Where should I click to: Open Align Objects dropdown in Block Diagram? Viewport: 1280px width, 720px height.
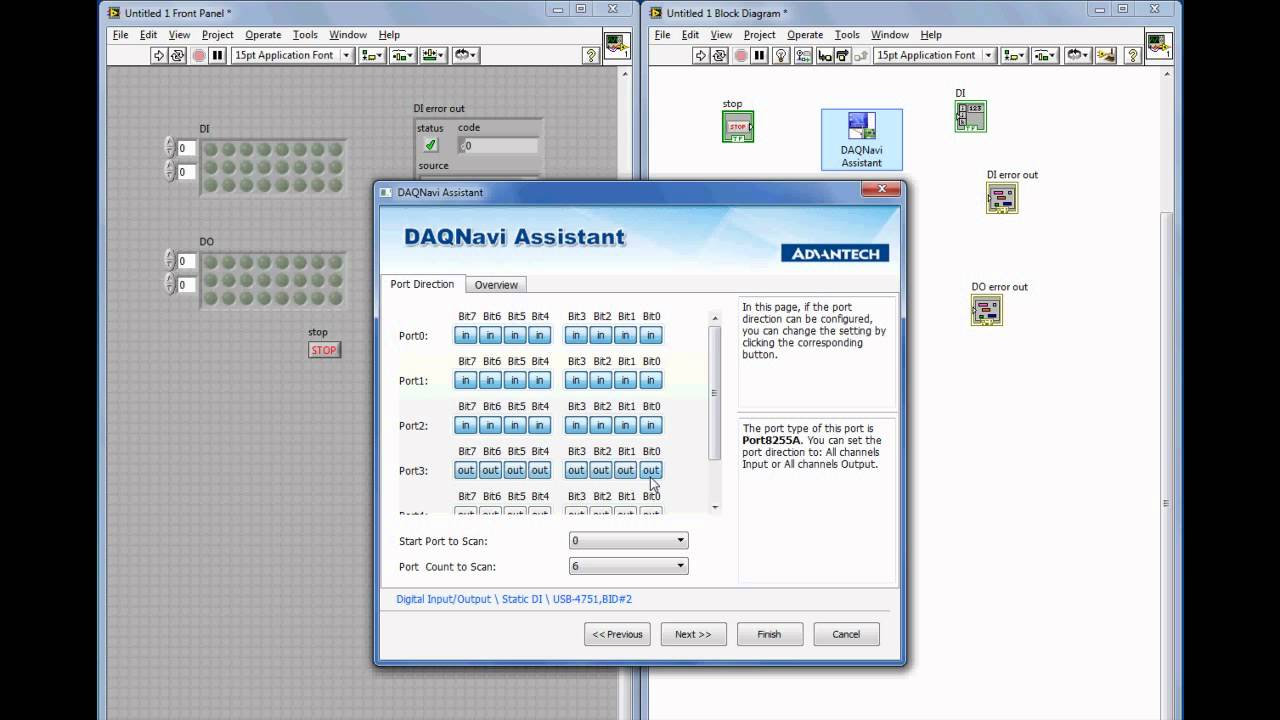pyautogui.click(x=1013, y=55)
